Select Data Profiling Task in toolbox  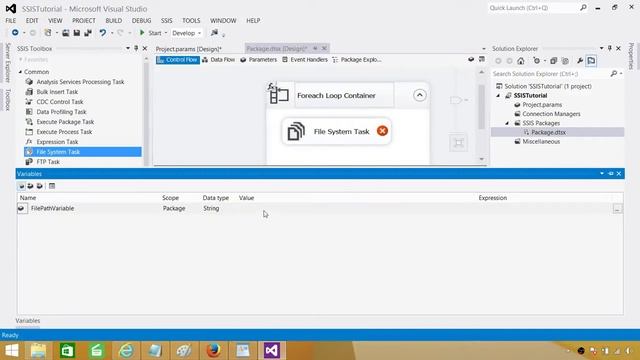pyautogui.click(x=61, y=112)
